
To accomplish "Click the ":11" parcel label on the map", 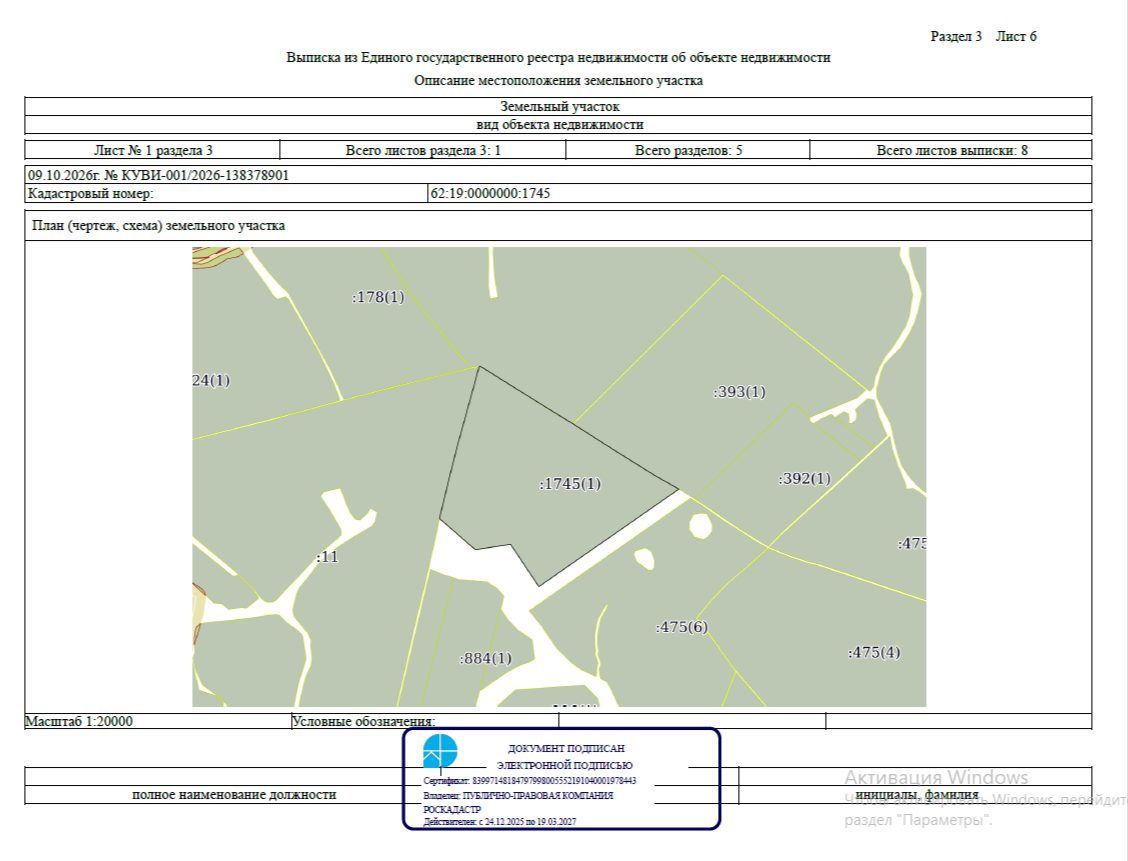I will coord(327,557).
